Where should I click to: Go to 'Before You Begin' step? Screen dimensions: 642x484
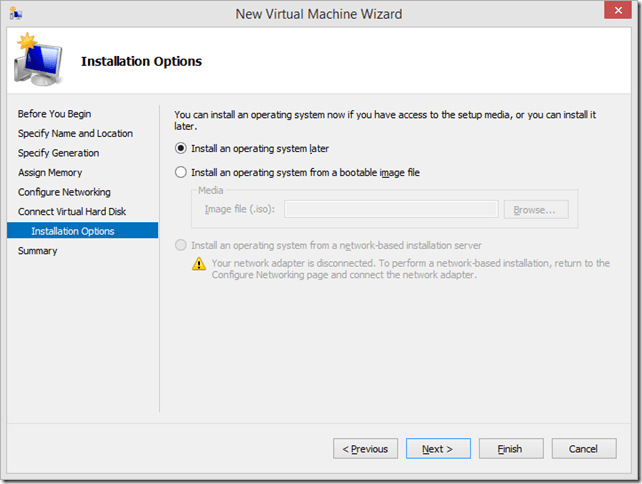coord(54,114)
